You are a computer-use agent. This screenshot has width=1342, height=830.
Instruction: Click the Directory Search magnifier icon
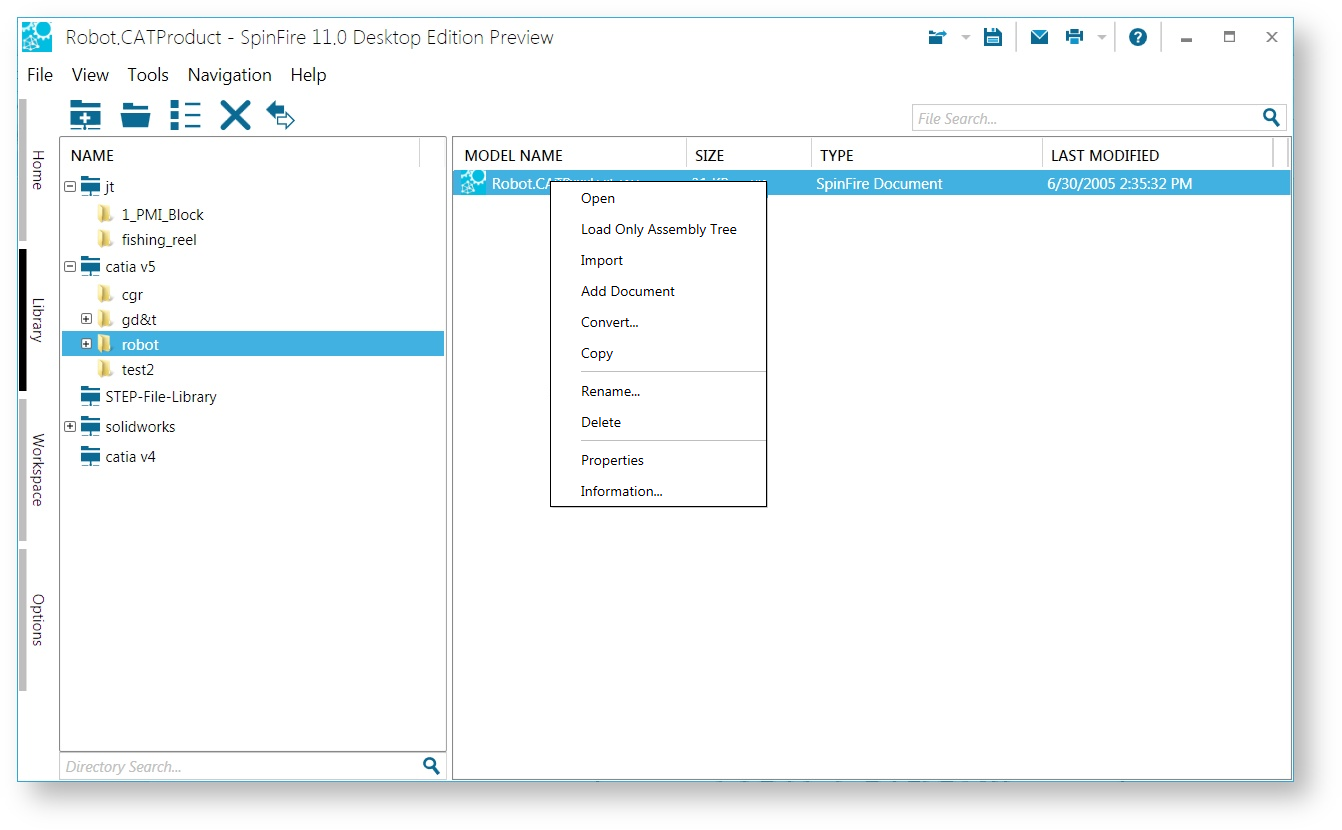[431, 766]
